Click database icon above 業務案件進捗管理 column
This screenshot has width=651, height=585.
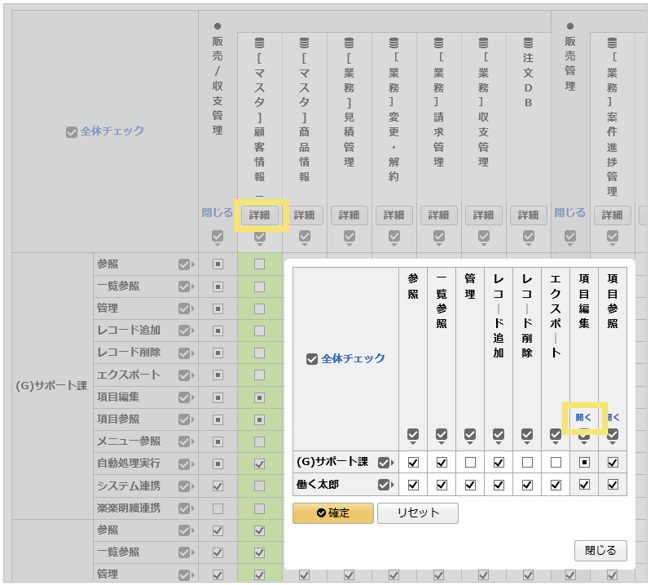tap(612, 43)
